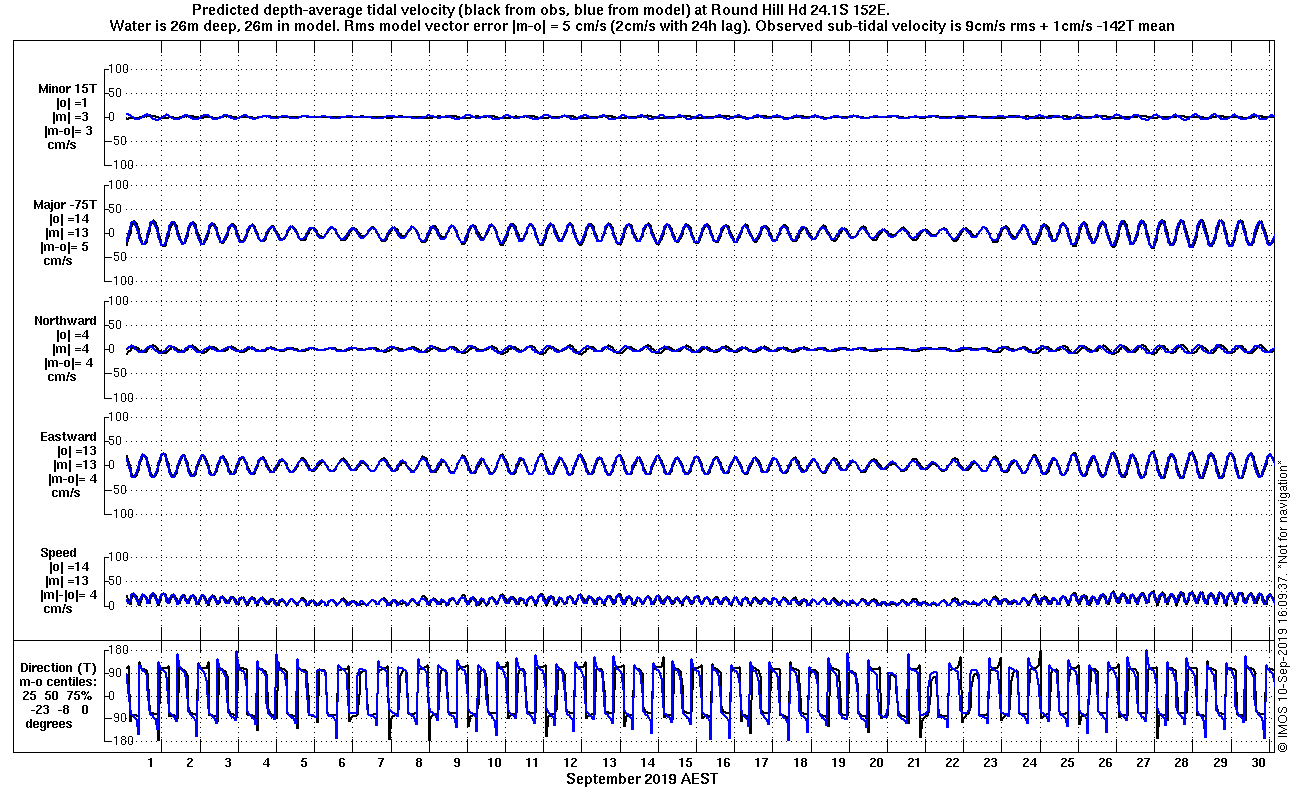Click day 15 tick label on time axis
The height and width of the screenshot is (800, 1300).
click(686, 762)
